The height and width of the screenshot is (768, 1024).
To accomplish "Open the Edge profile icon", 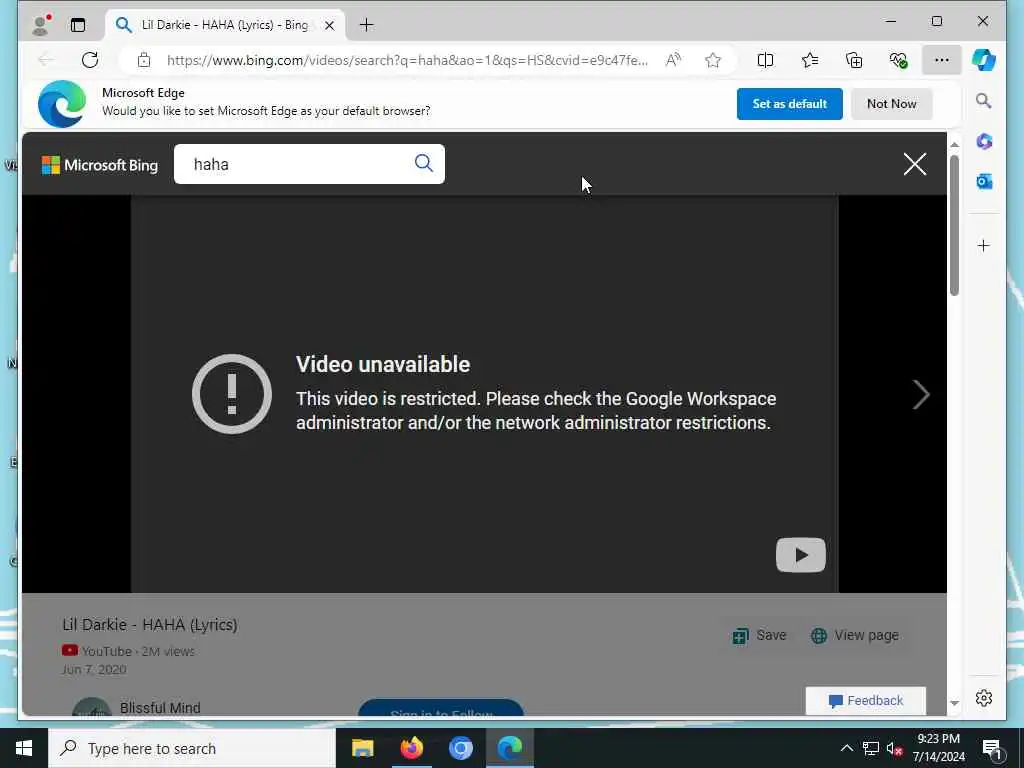I will [41, 25].
